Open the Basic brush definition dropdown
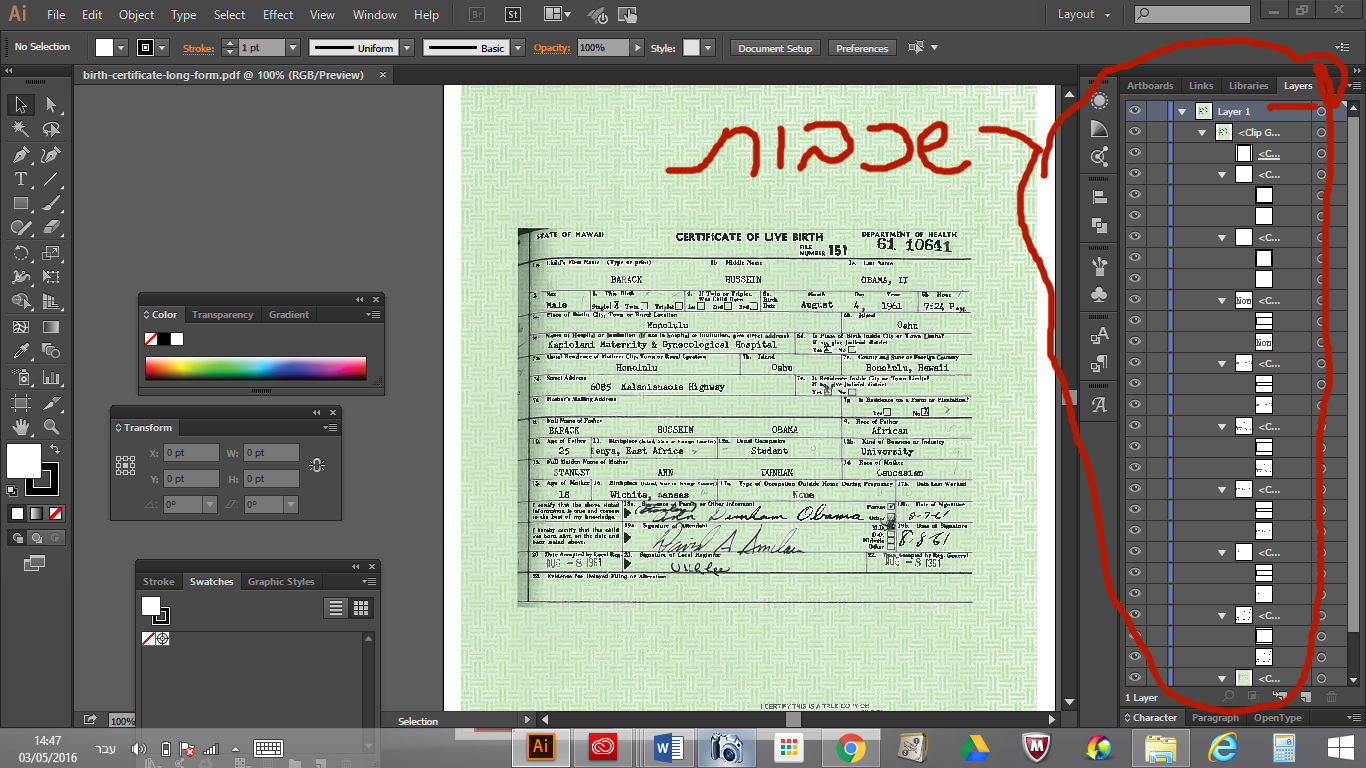This screenshot has width=1366, height=768. tap(518, 47)
